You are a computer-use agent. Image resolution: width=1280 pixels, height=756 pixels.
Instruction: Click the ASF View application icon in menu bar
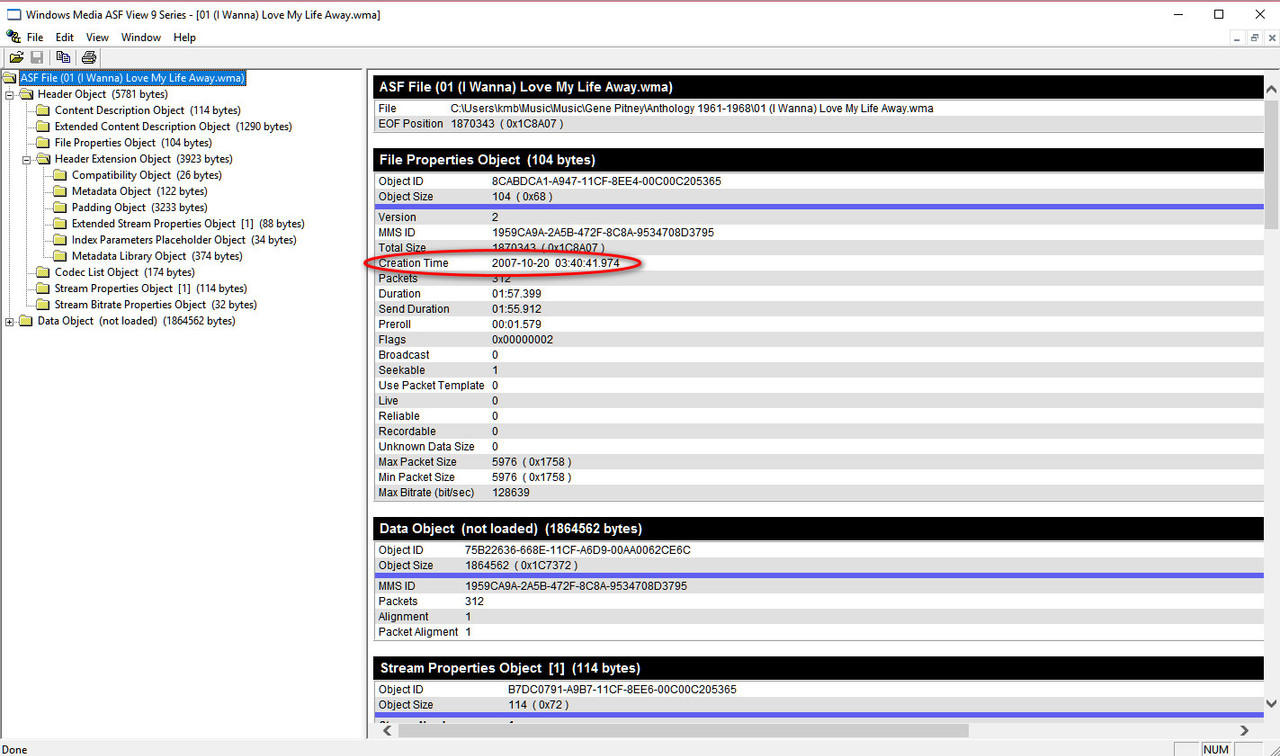click(13, 37)
